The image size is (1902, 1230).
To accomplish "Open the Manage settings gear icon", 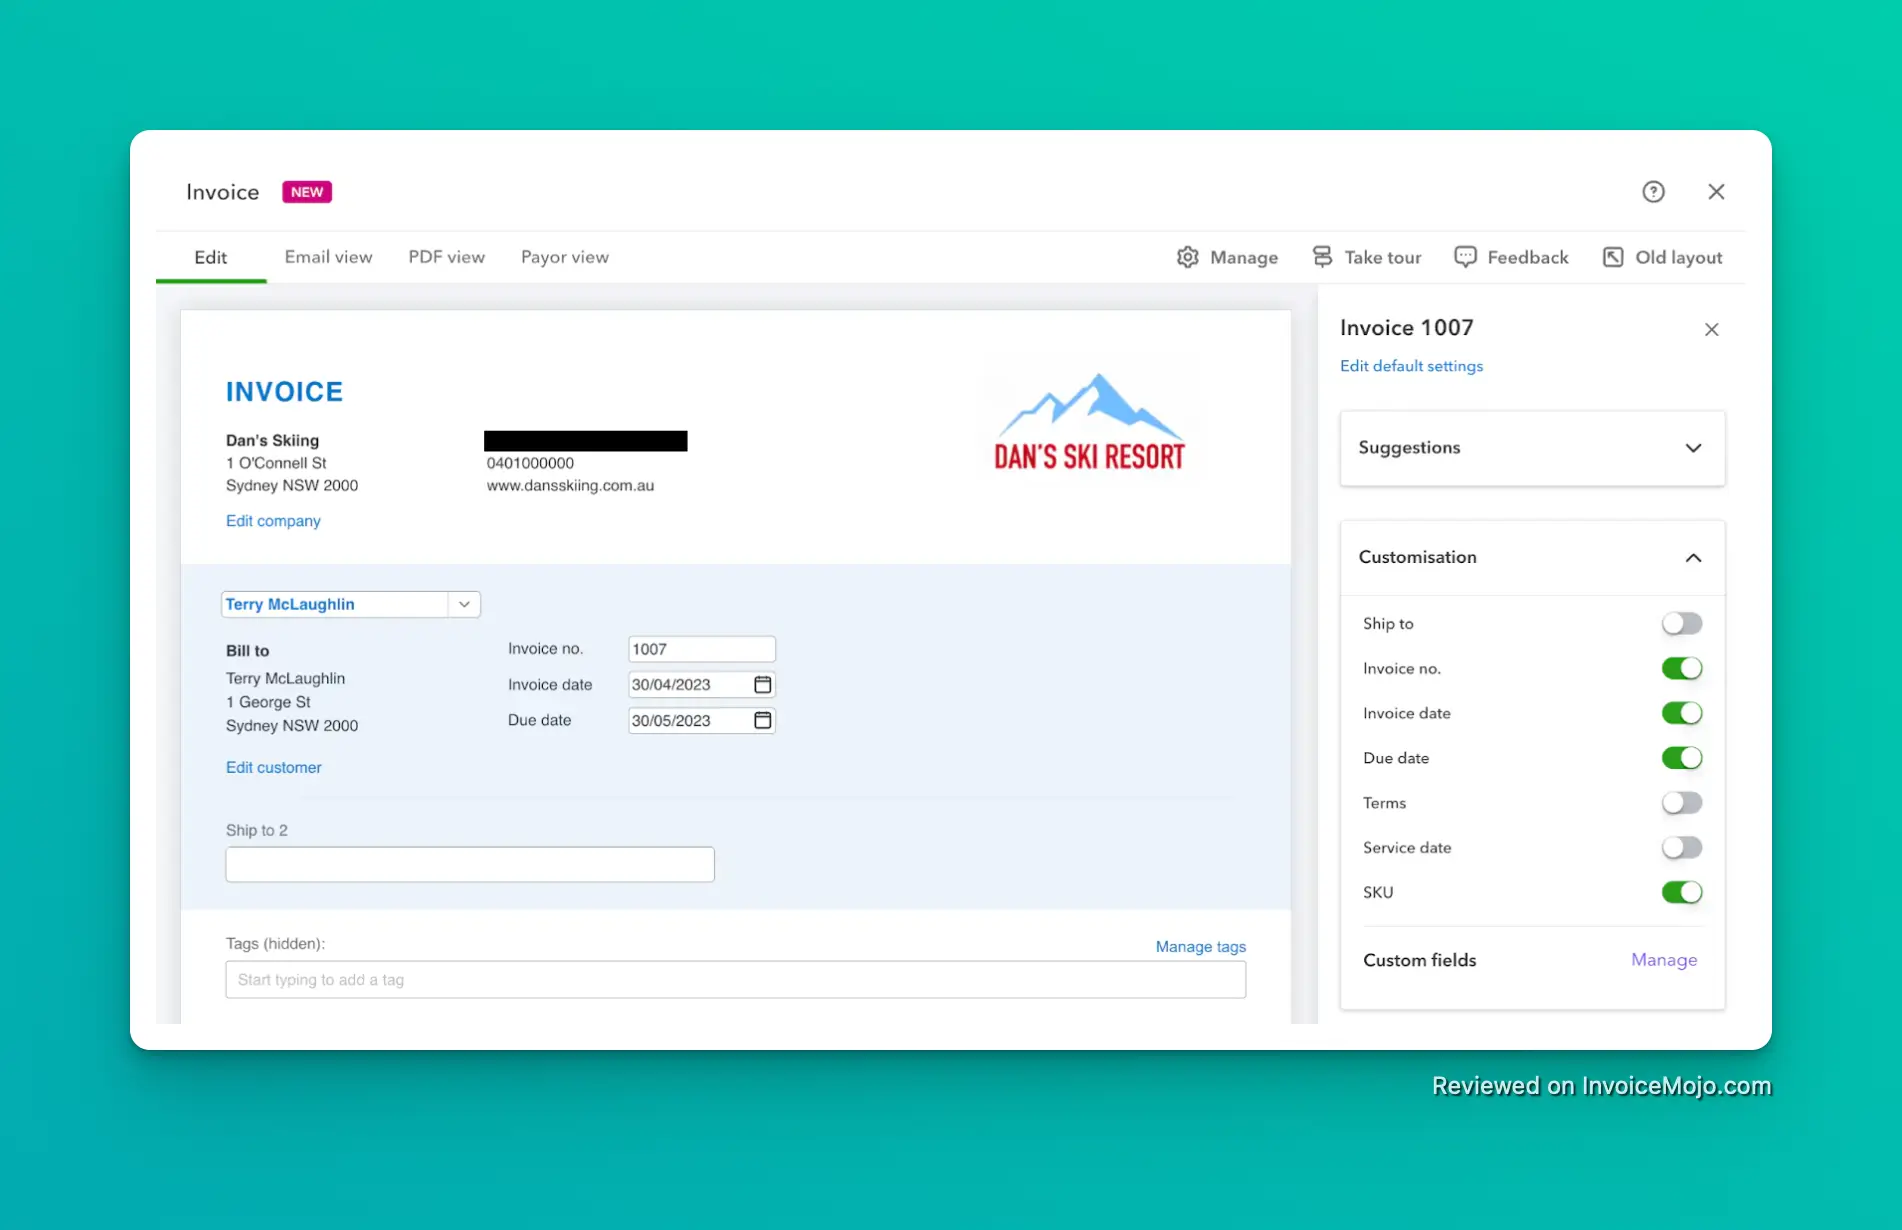I will (x=1187, y=257).
